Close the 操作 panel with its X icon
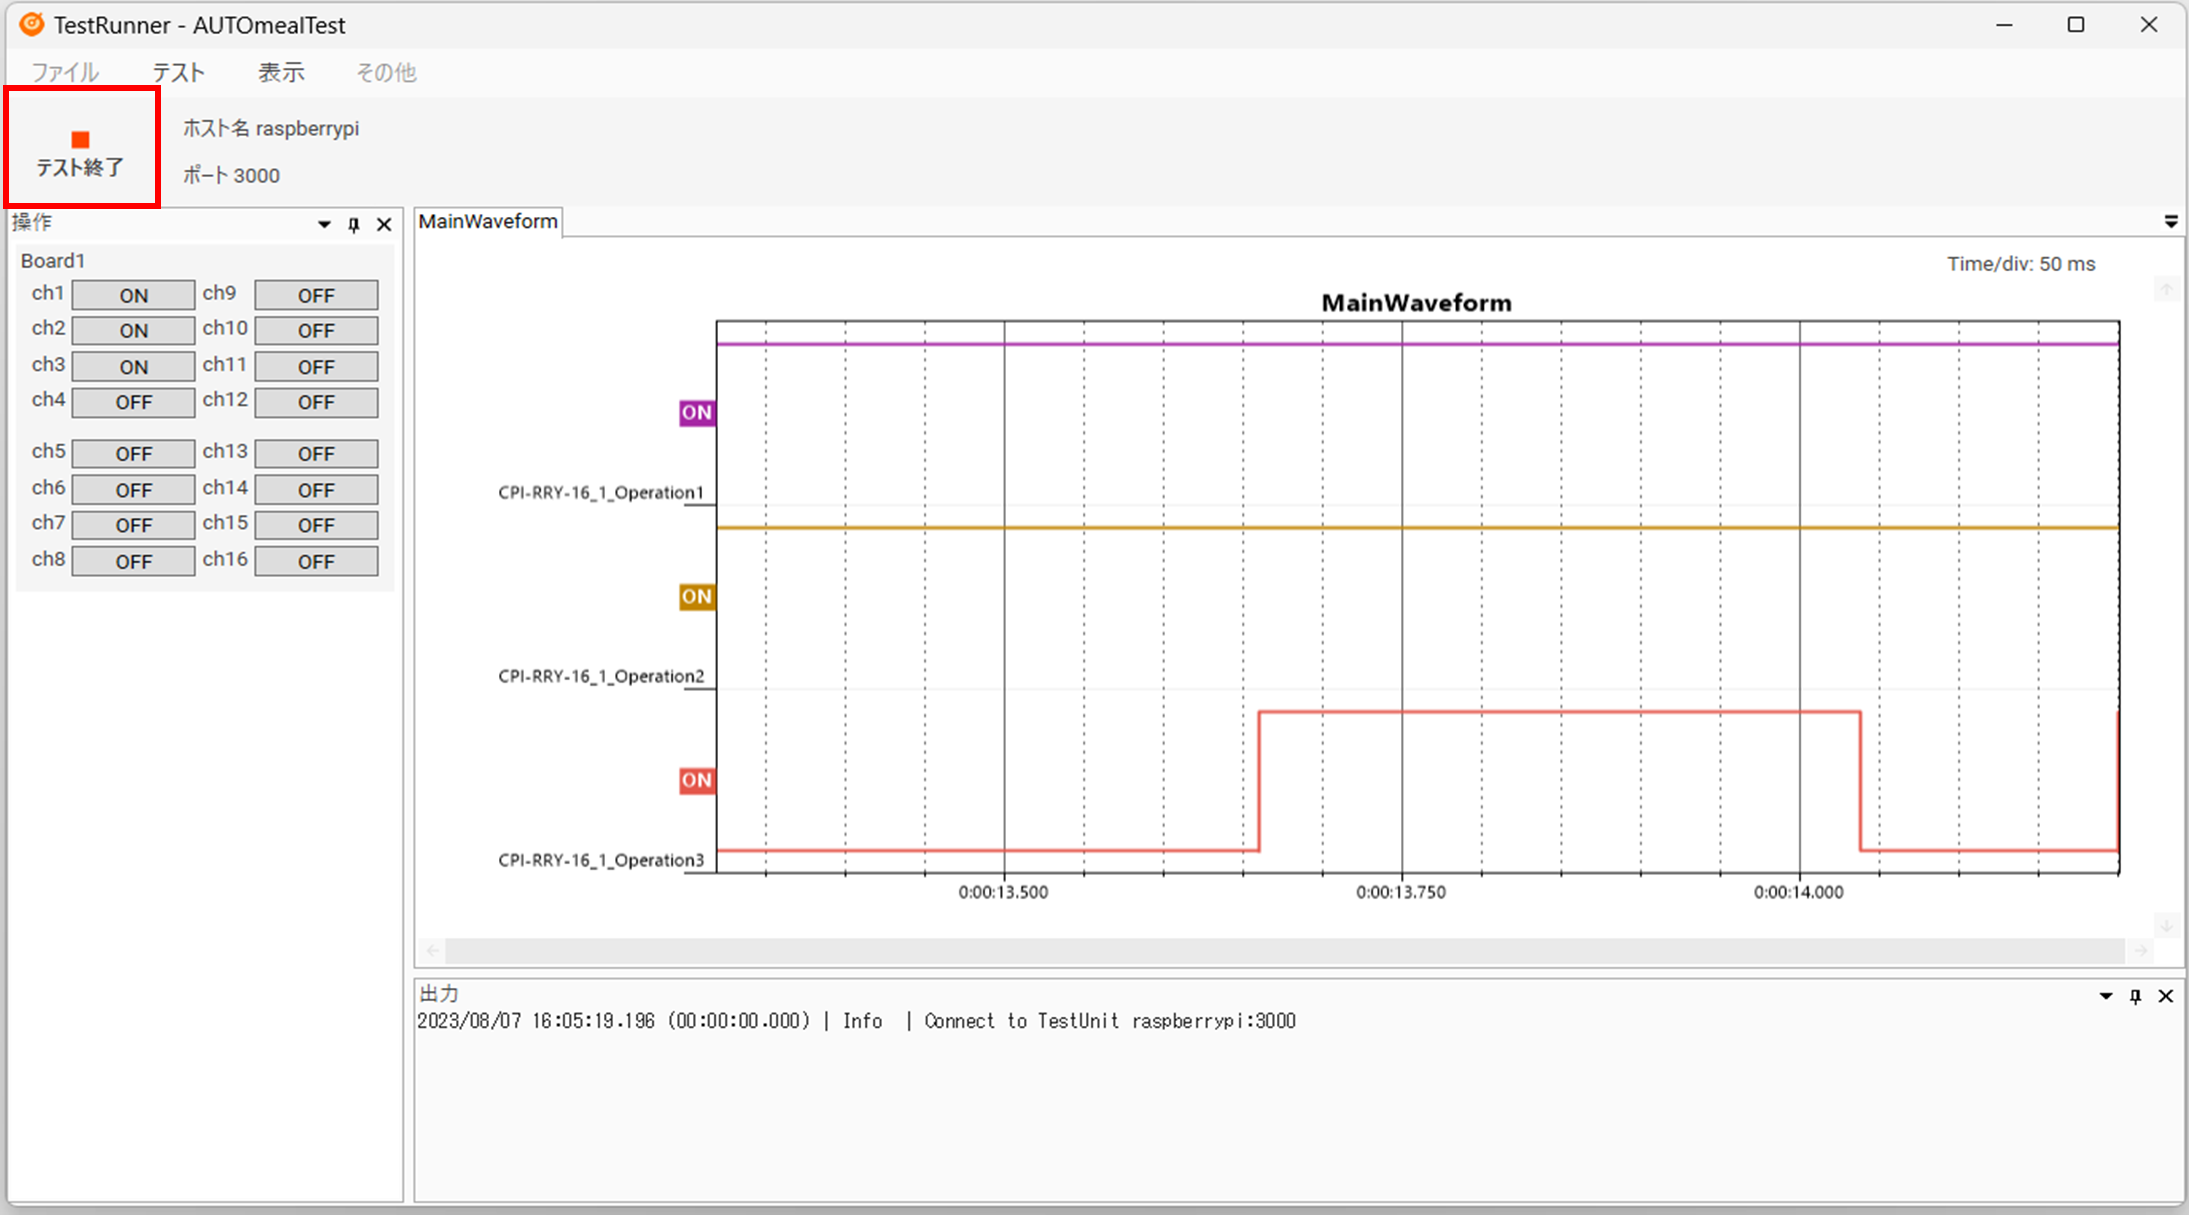2189x1215 pixels. coord(384,224)
